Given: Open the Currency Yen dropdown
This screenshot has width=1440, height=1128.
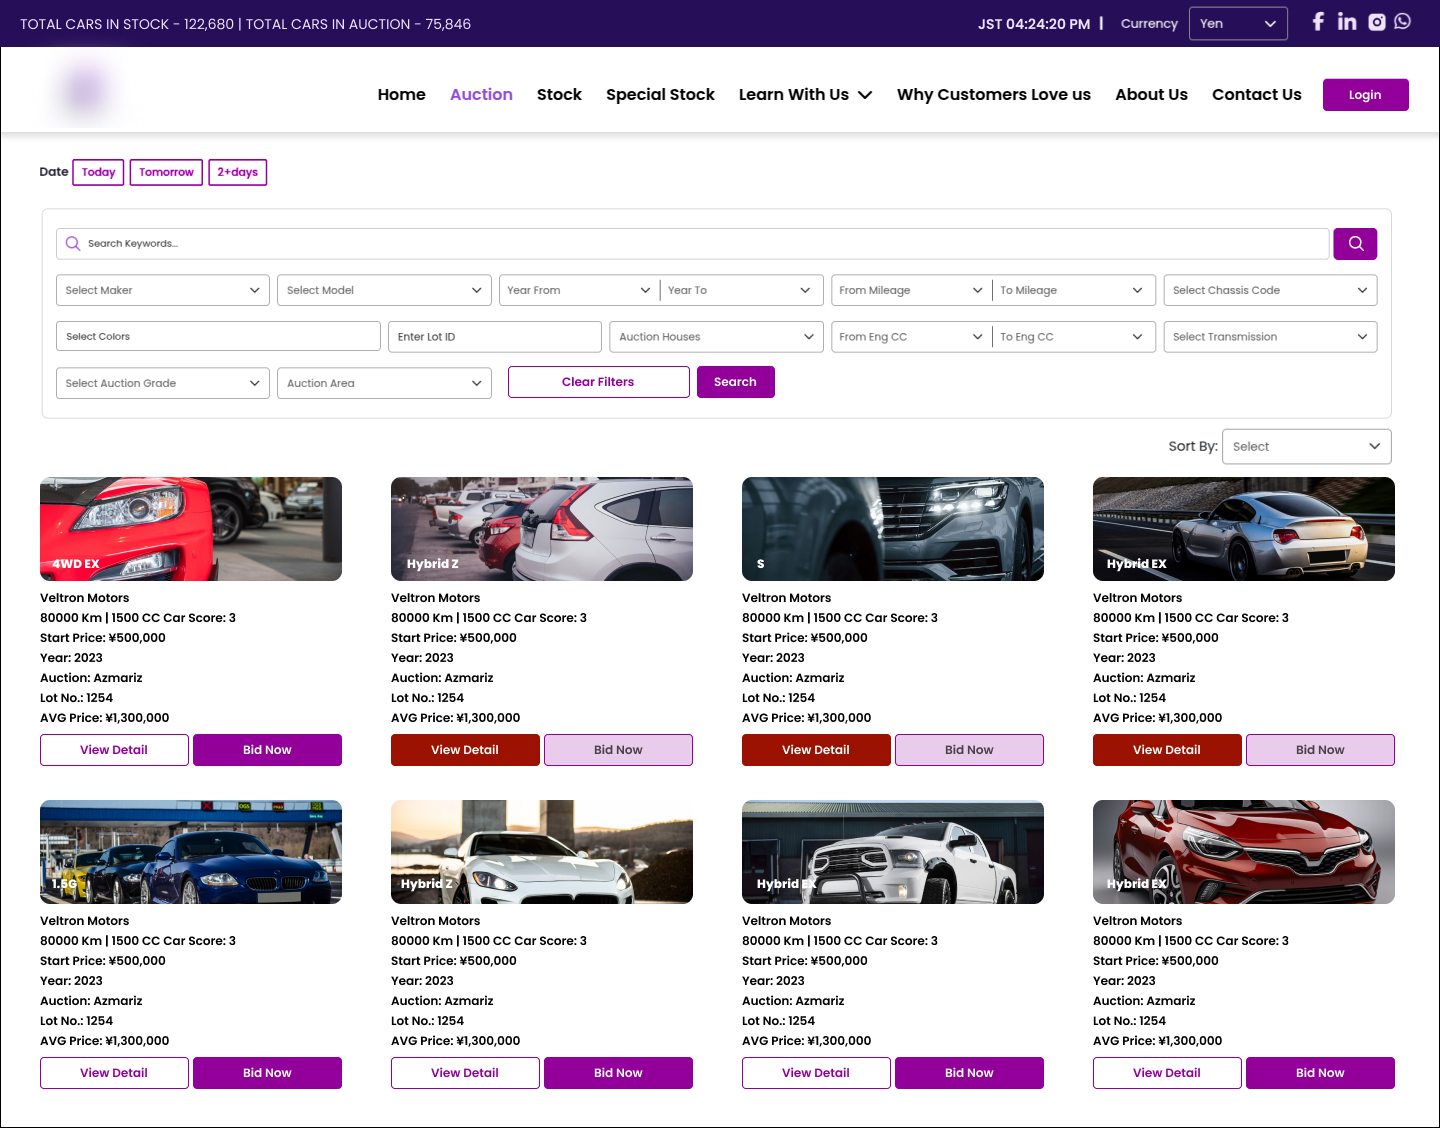Looking at the screenshot, I should (1238, 23).
